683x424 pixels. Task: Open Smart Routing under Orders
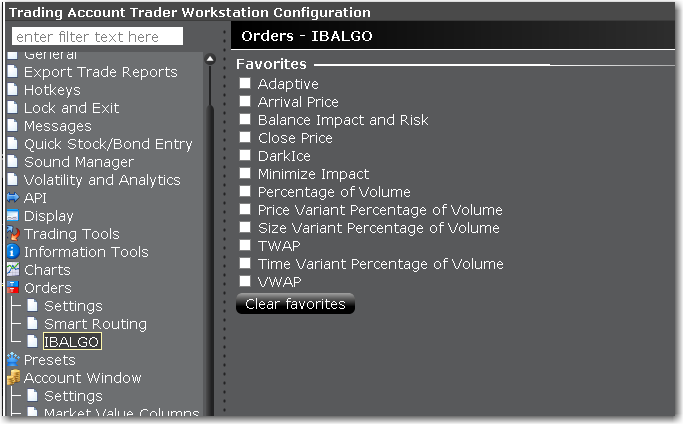[95, 324]
